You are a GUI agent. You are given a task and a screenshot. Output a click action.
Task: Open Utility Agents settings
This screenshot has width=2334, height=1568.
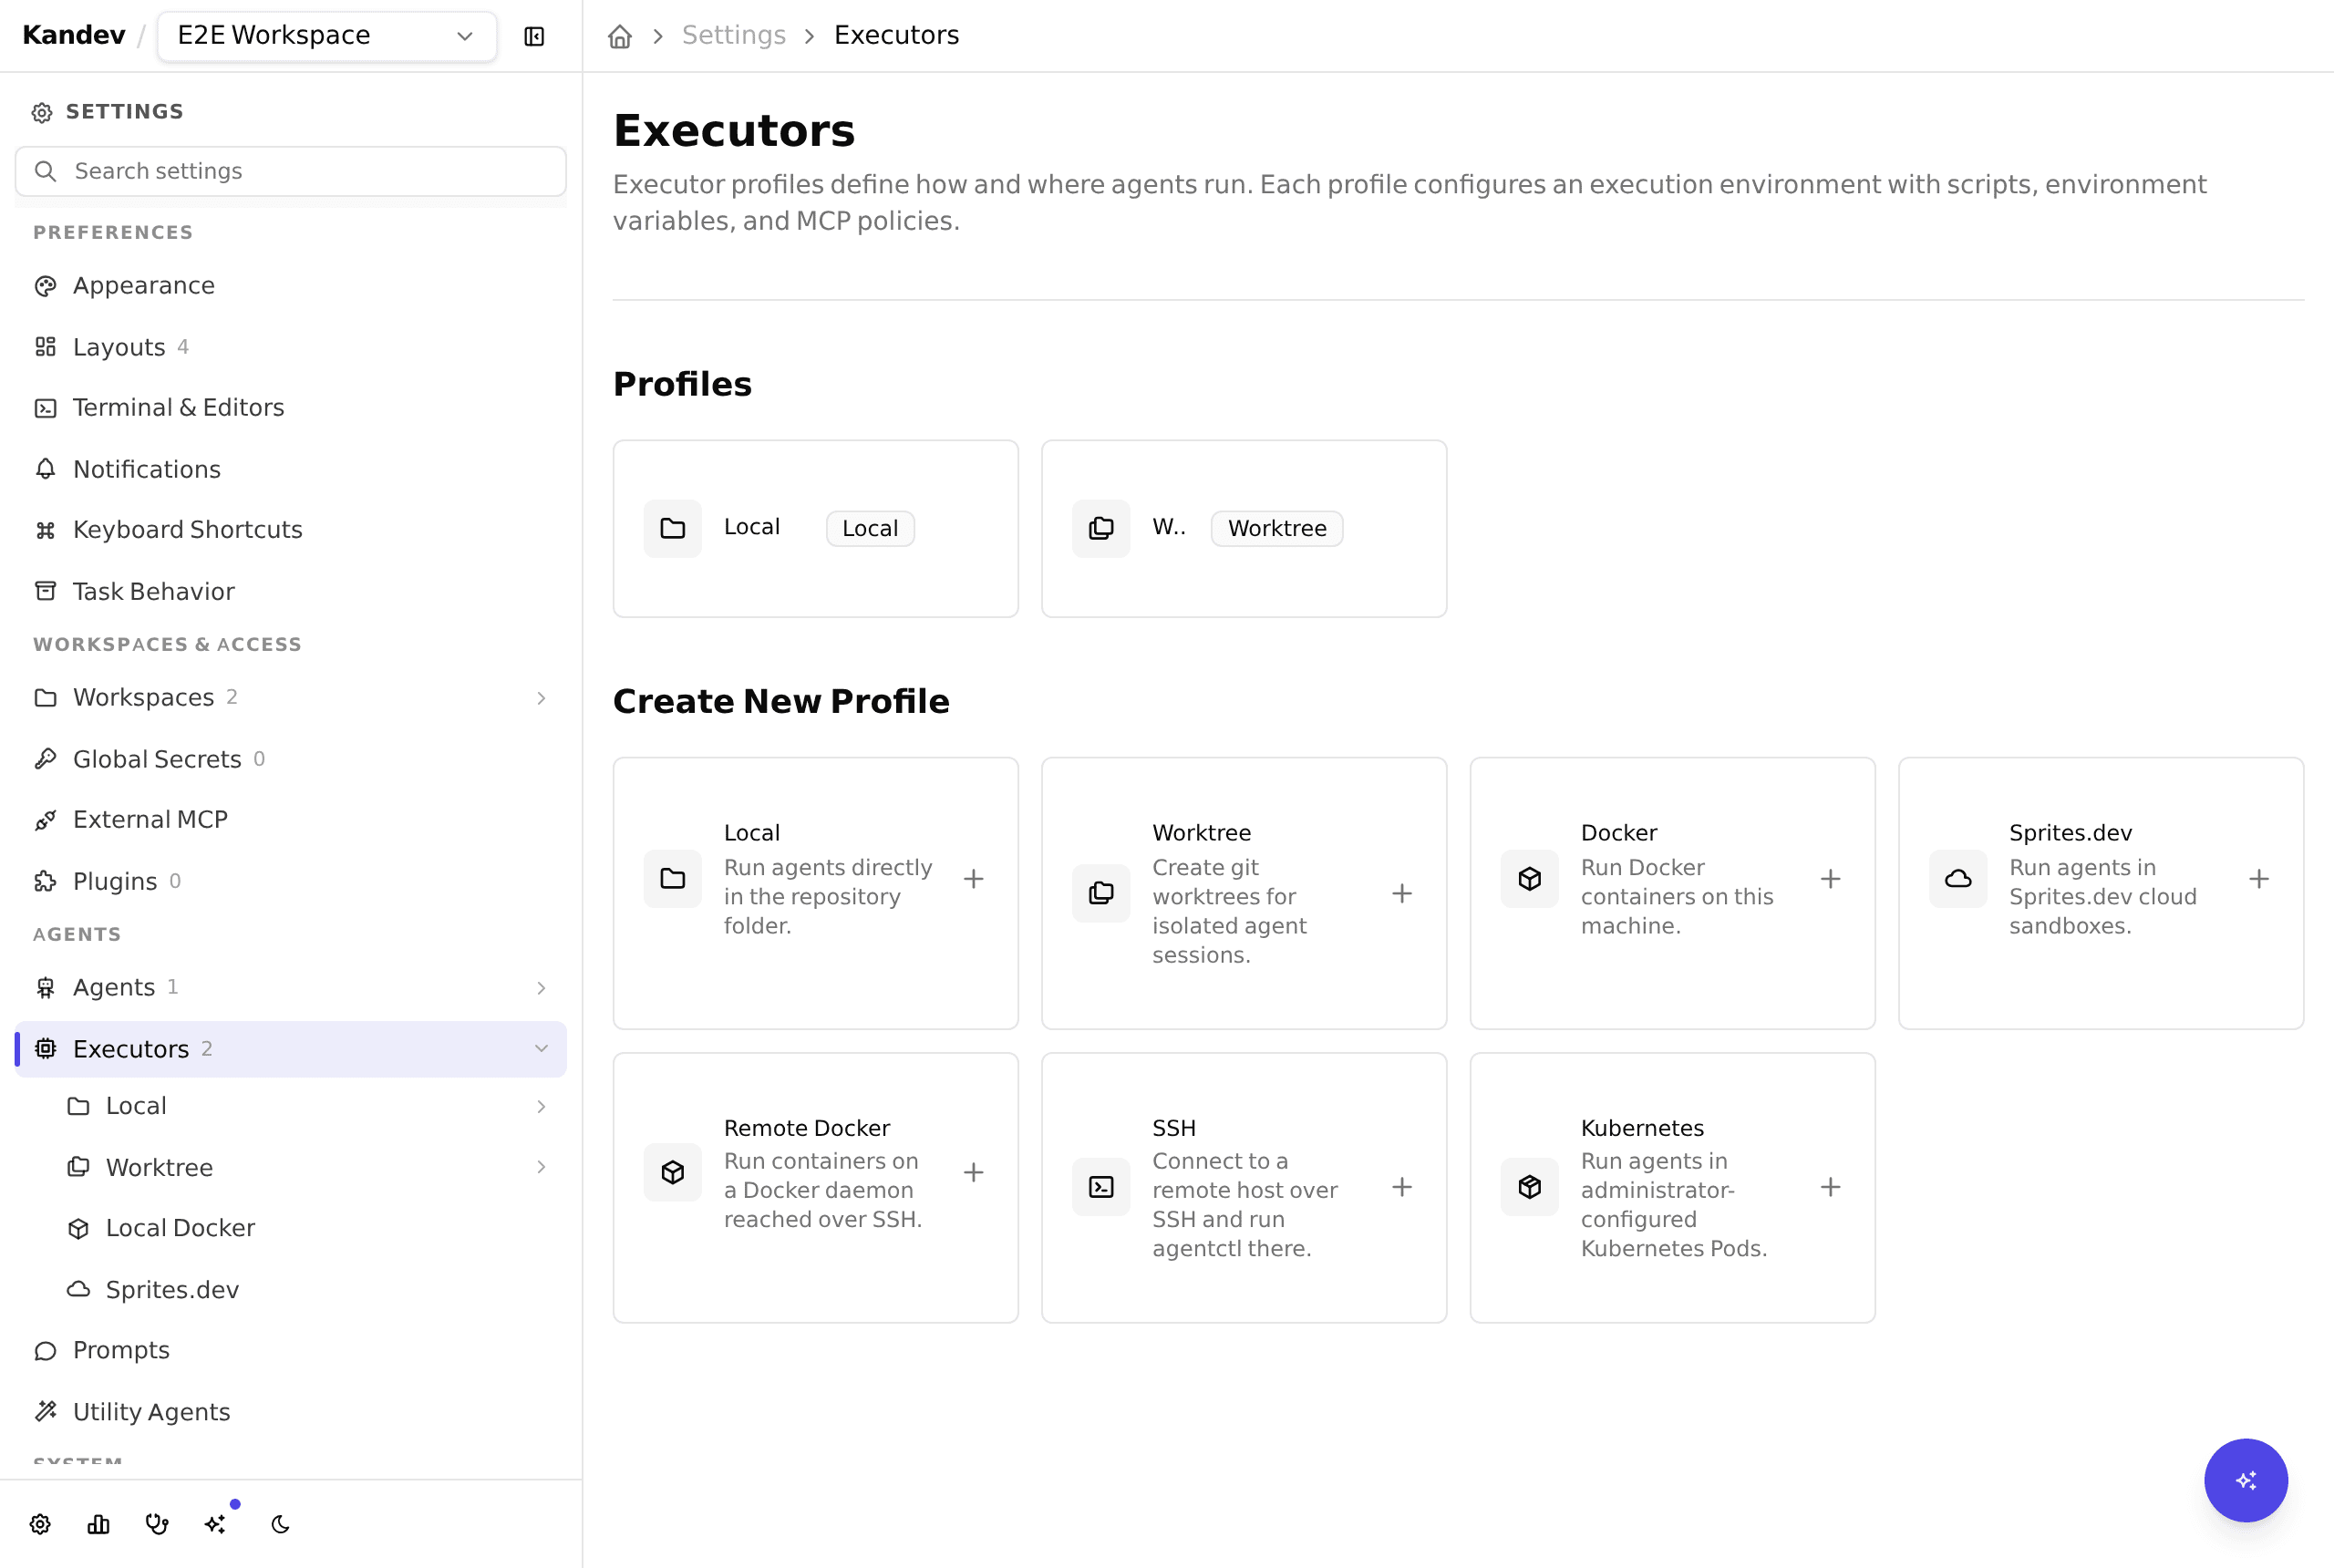(x=291, y=1412)
